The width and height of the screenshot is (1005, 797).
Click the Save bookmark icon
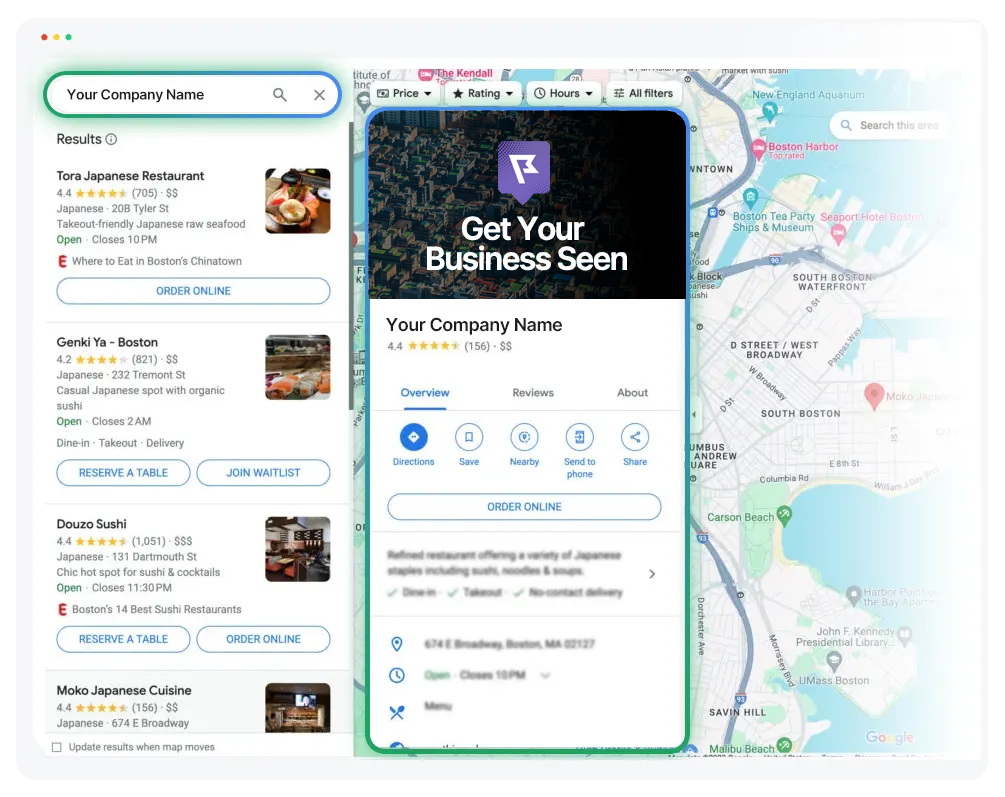tap(469, 437)
